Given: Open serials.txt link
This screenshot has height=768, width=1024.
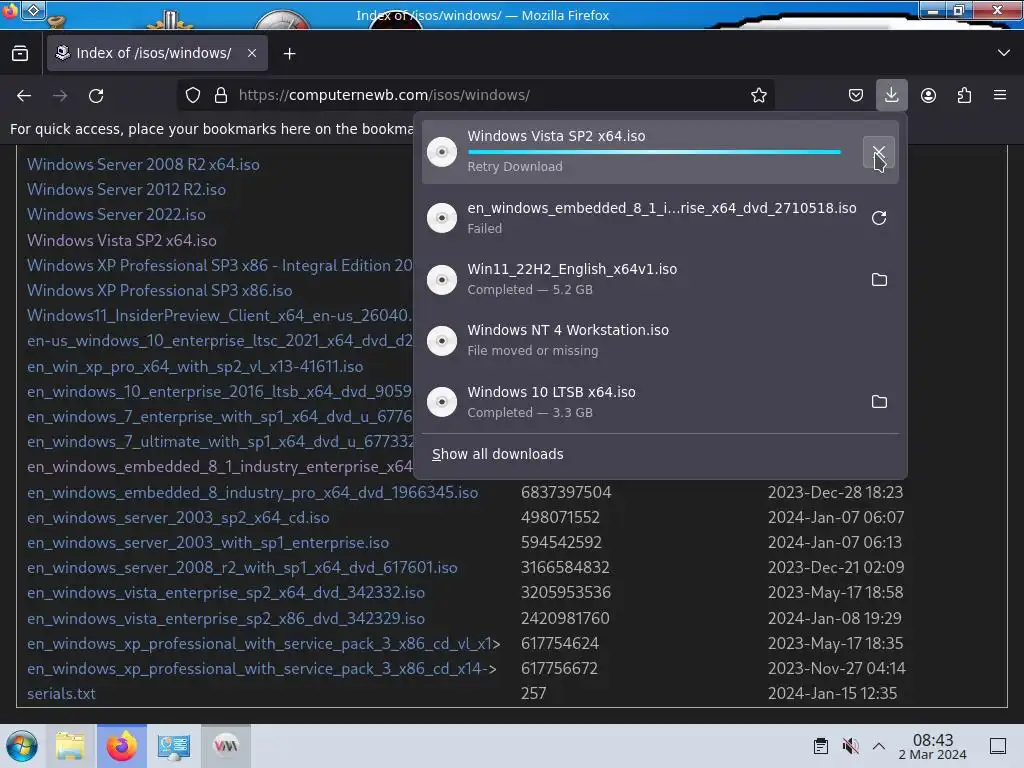Looking at the screenshot, I should coord(61,694).
